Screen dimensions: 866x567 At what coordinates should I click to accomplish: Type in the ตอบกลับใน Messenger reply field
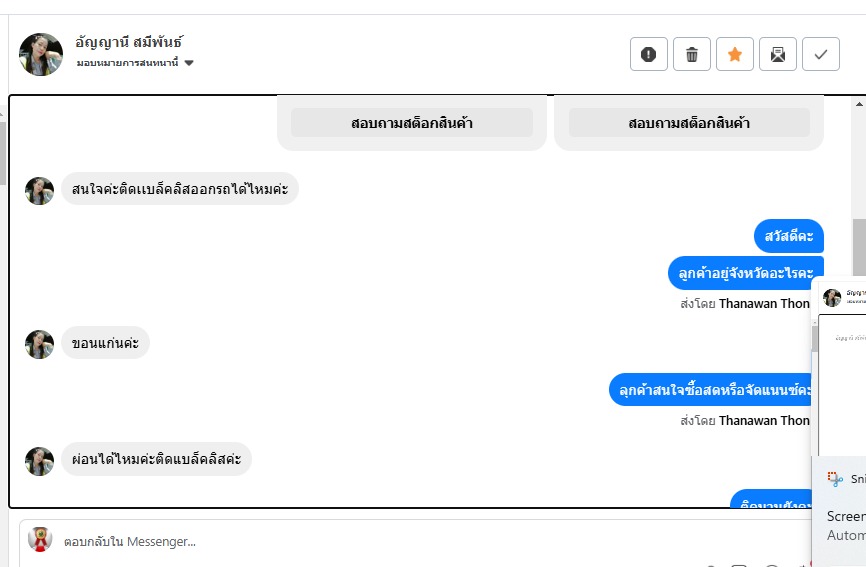400,541
